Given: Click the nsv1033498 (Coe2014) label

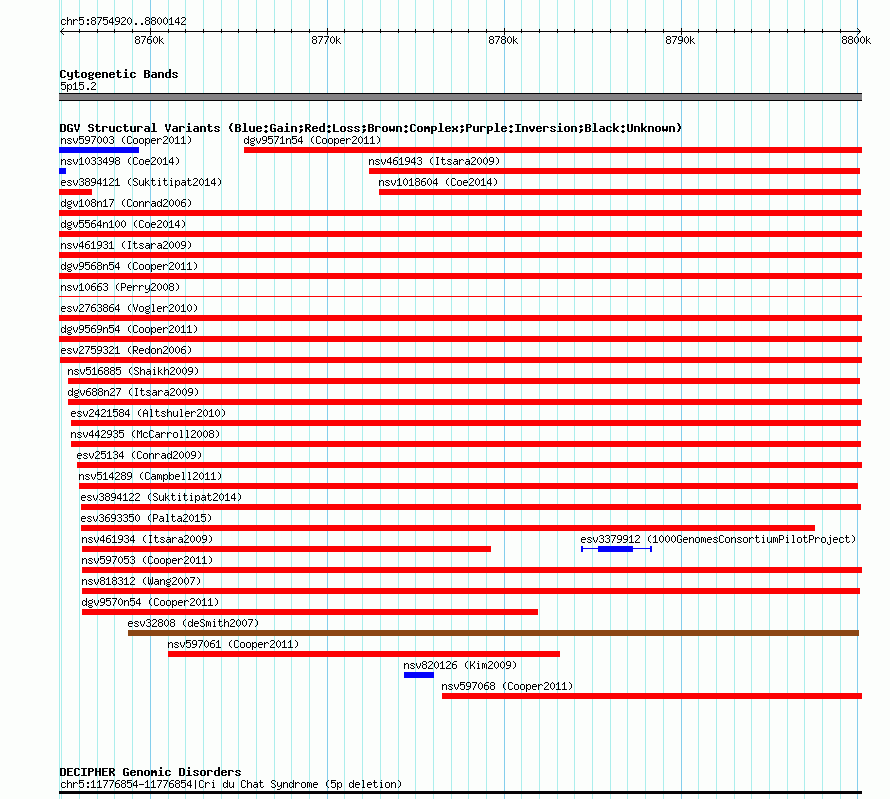Looking at the screenshot, I should (120, 161).
